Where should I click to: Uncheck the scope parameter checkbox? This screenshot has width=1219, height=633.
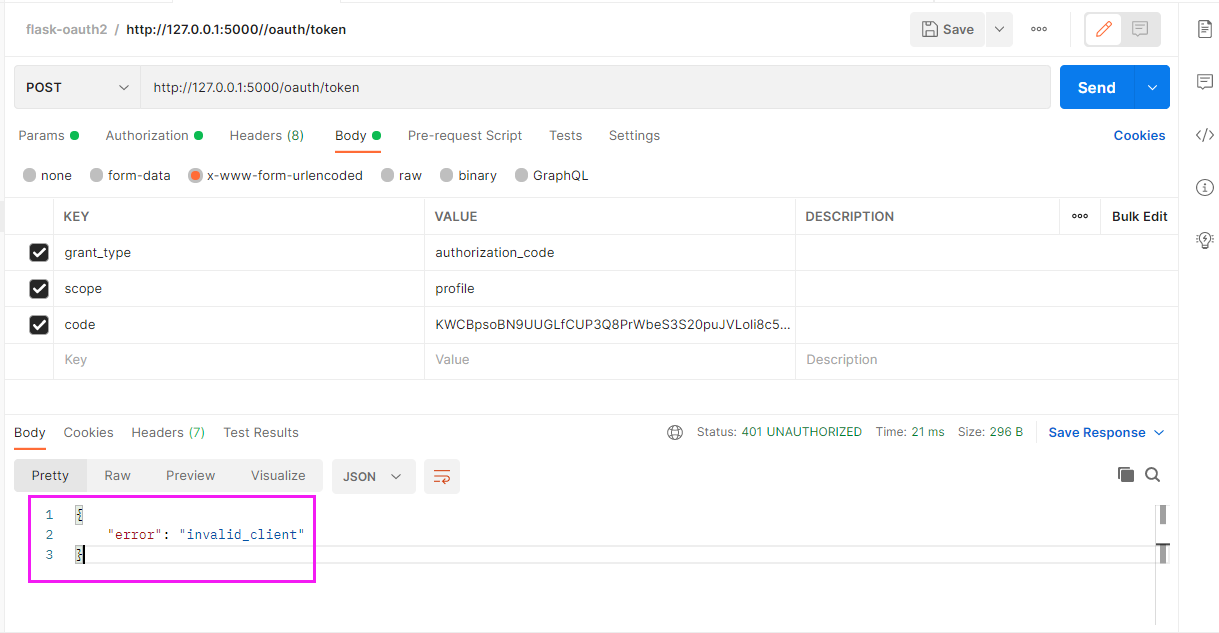click(39, 289)
